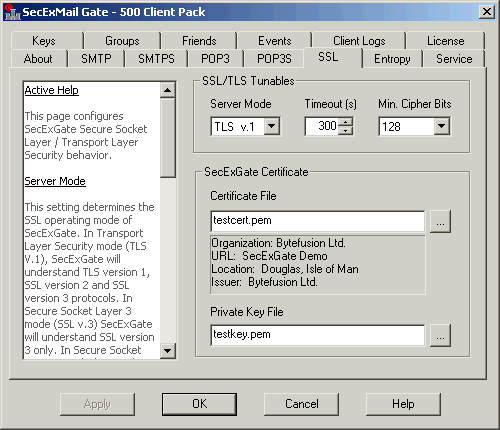Click the Cancel button
Image resolution: width=500 pixels, height=430 pixels.
tap(301, 404)
